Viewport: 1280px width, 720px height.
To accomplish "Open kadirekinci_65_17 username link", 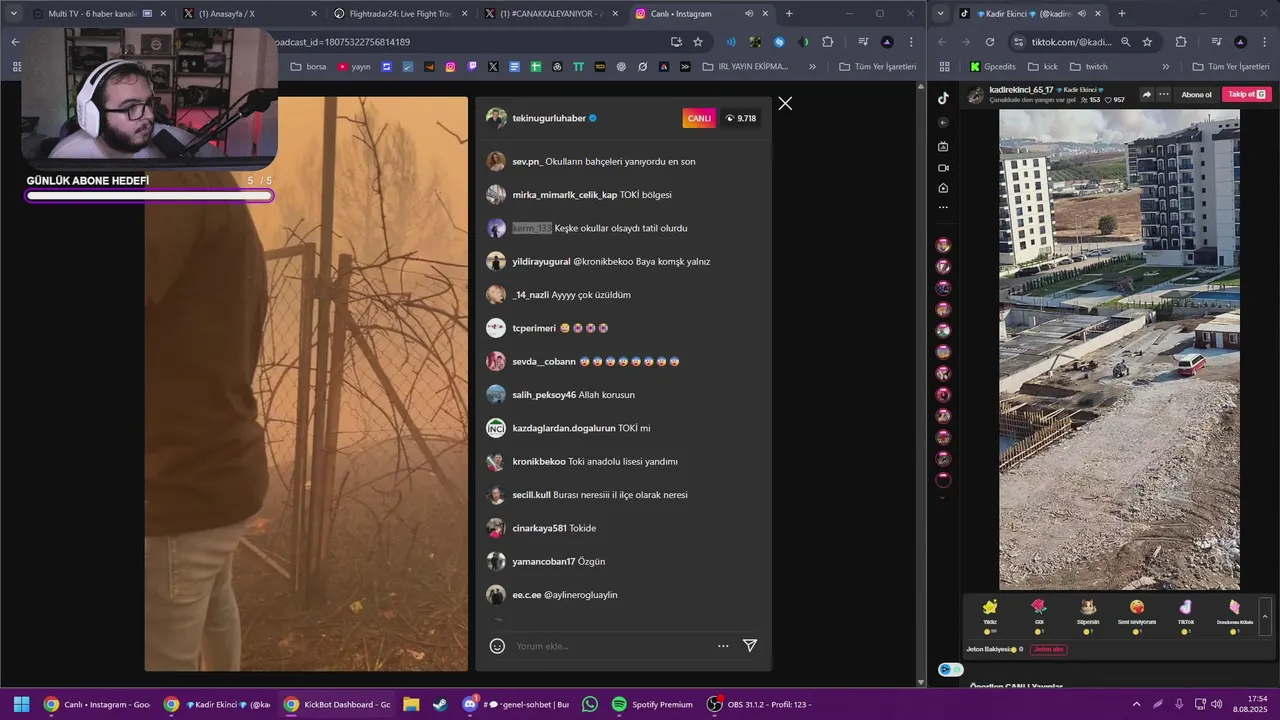I will 1021,90.
